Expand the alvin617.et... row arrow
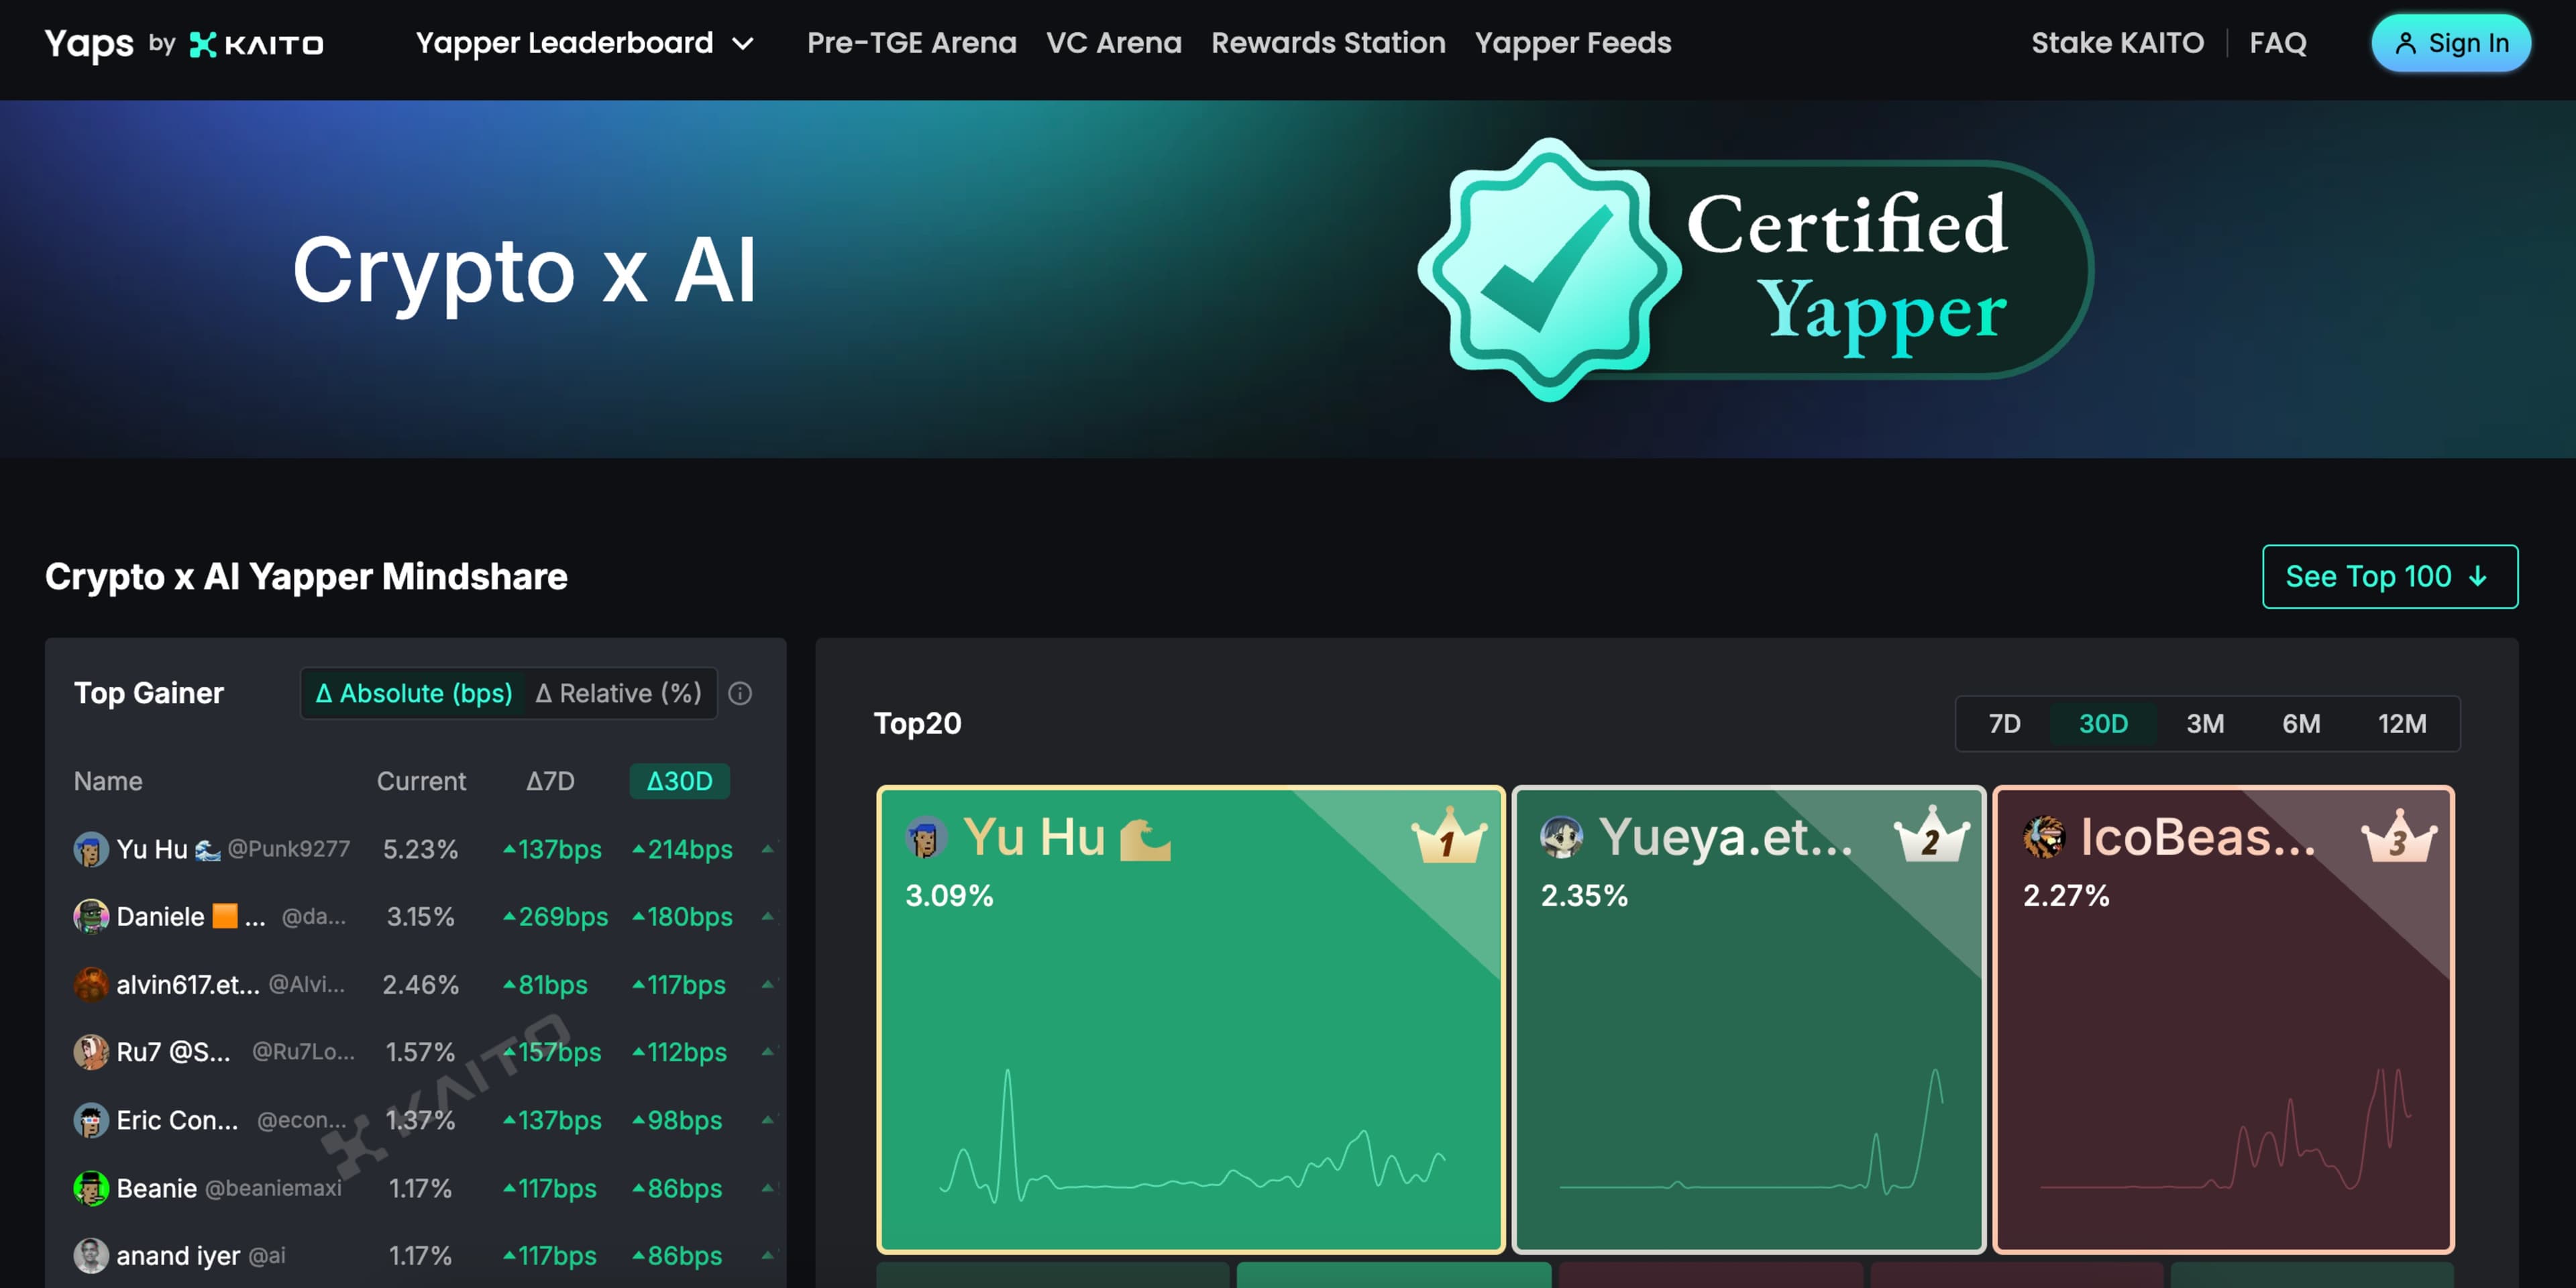Screen dimensions: 2576x1288 (x=768, y=984)
